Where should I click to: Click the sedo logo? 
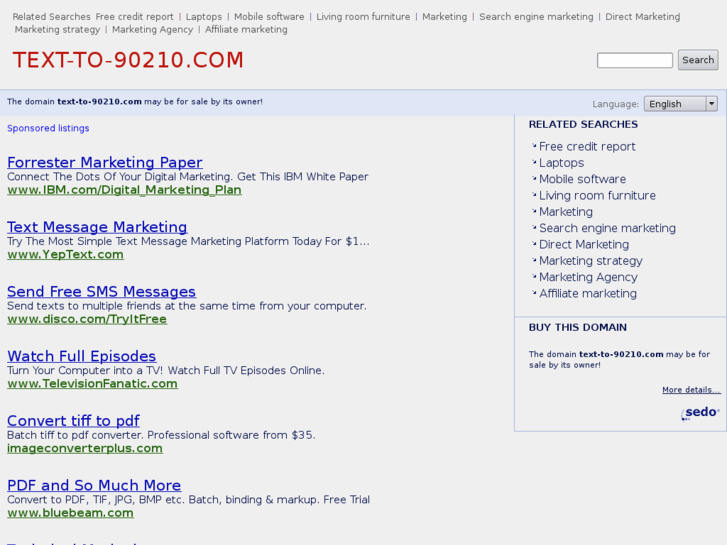(x=700, y=412)
